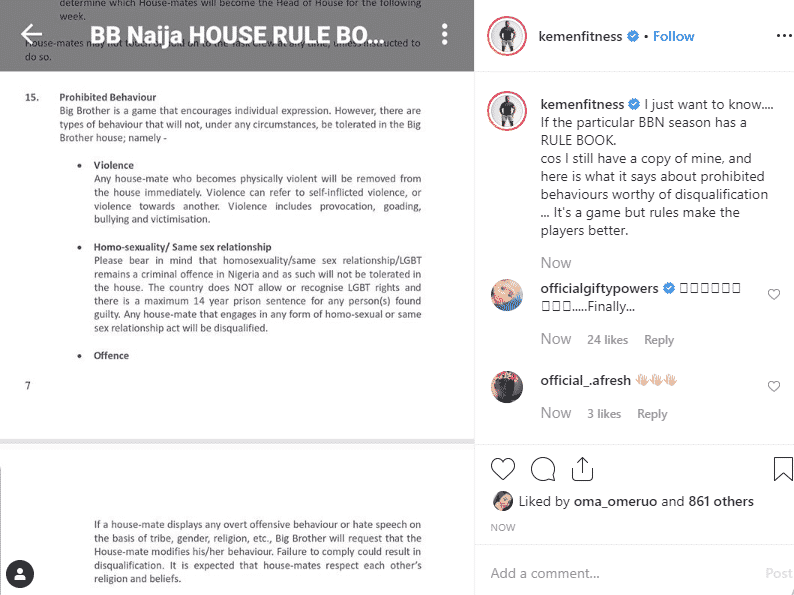Open official_.afresh profile avatar
Screen dimensions: 794x595
coord(507,386)
